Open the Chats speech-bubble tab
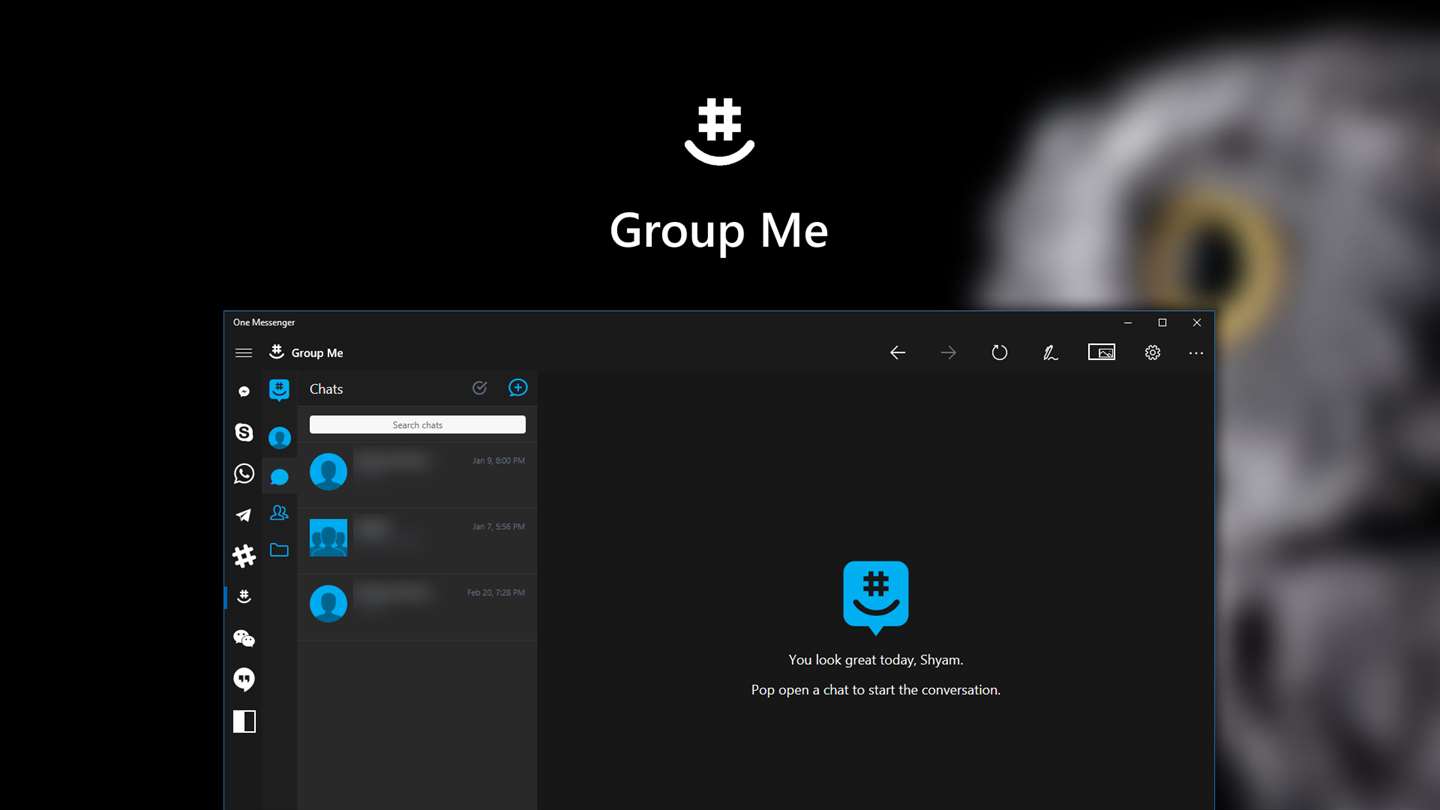 [279, 477]
